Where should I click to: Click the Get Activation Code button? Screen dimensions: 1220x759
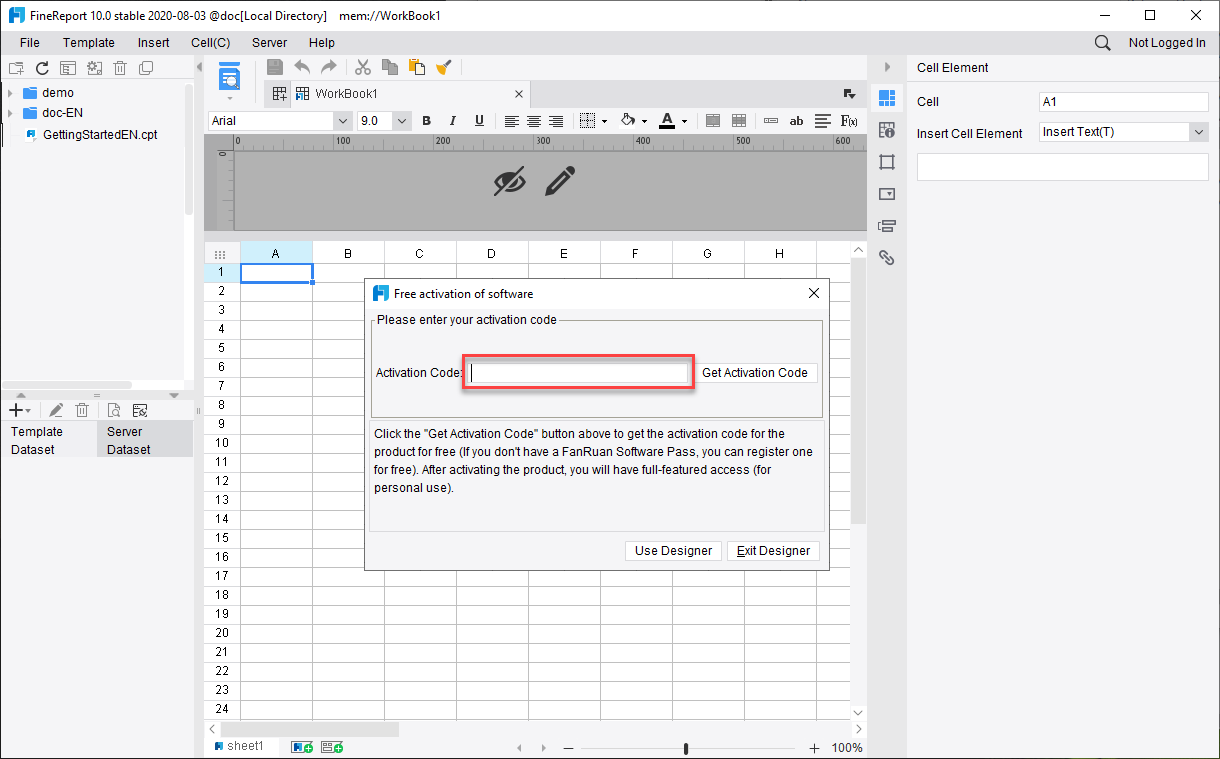[754, 373]
